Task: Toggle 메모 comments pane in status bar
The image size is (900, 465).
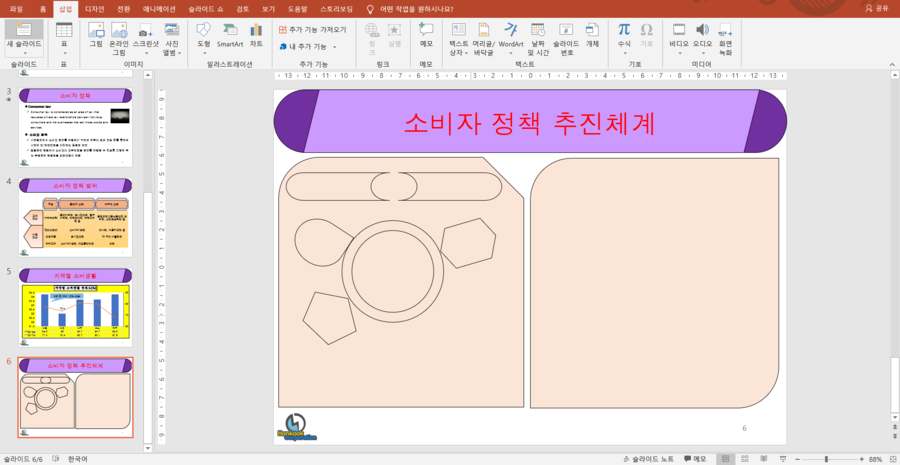Action: point(696,459)
